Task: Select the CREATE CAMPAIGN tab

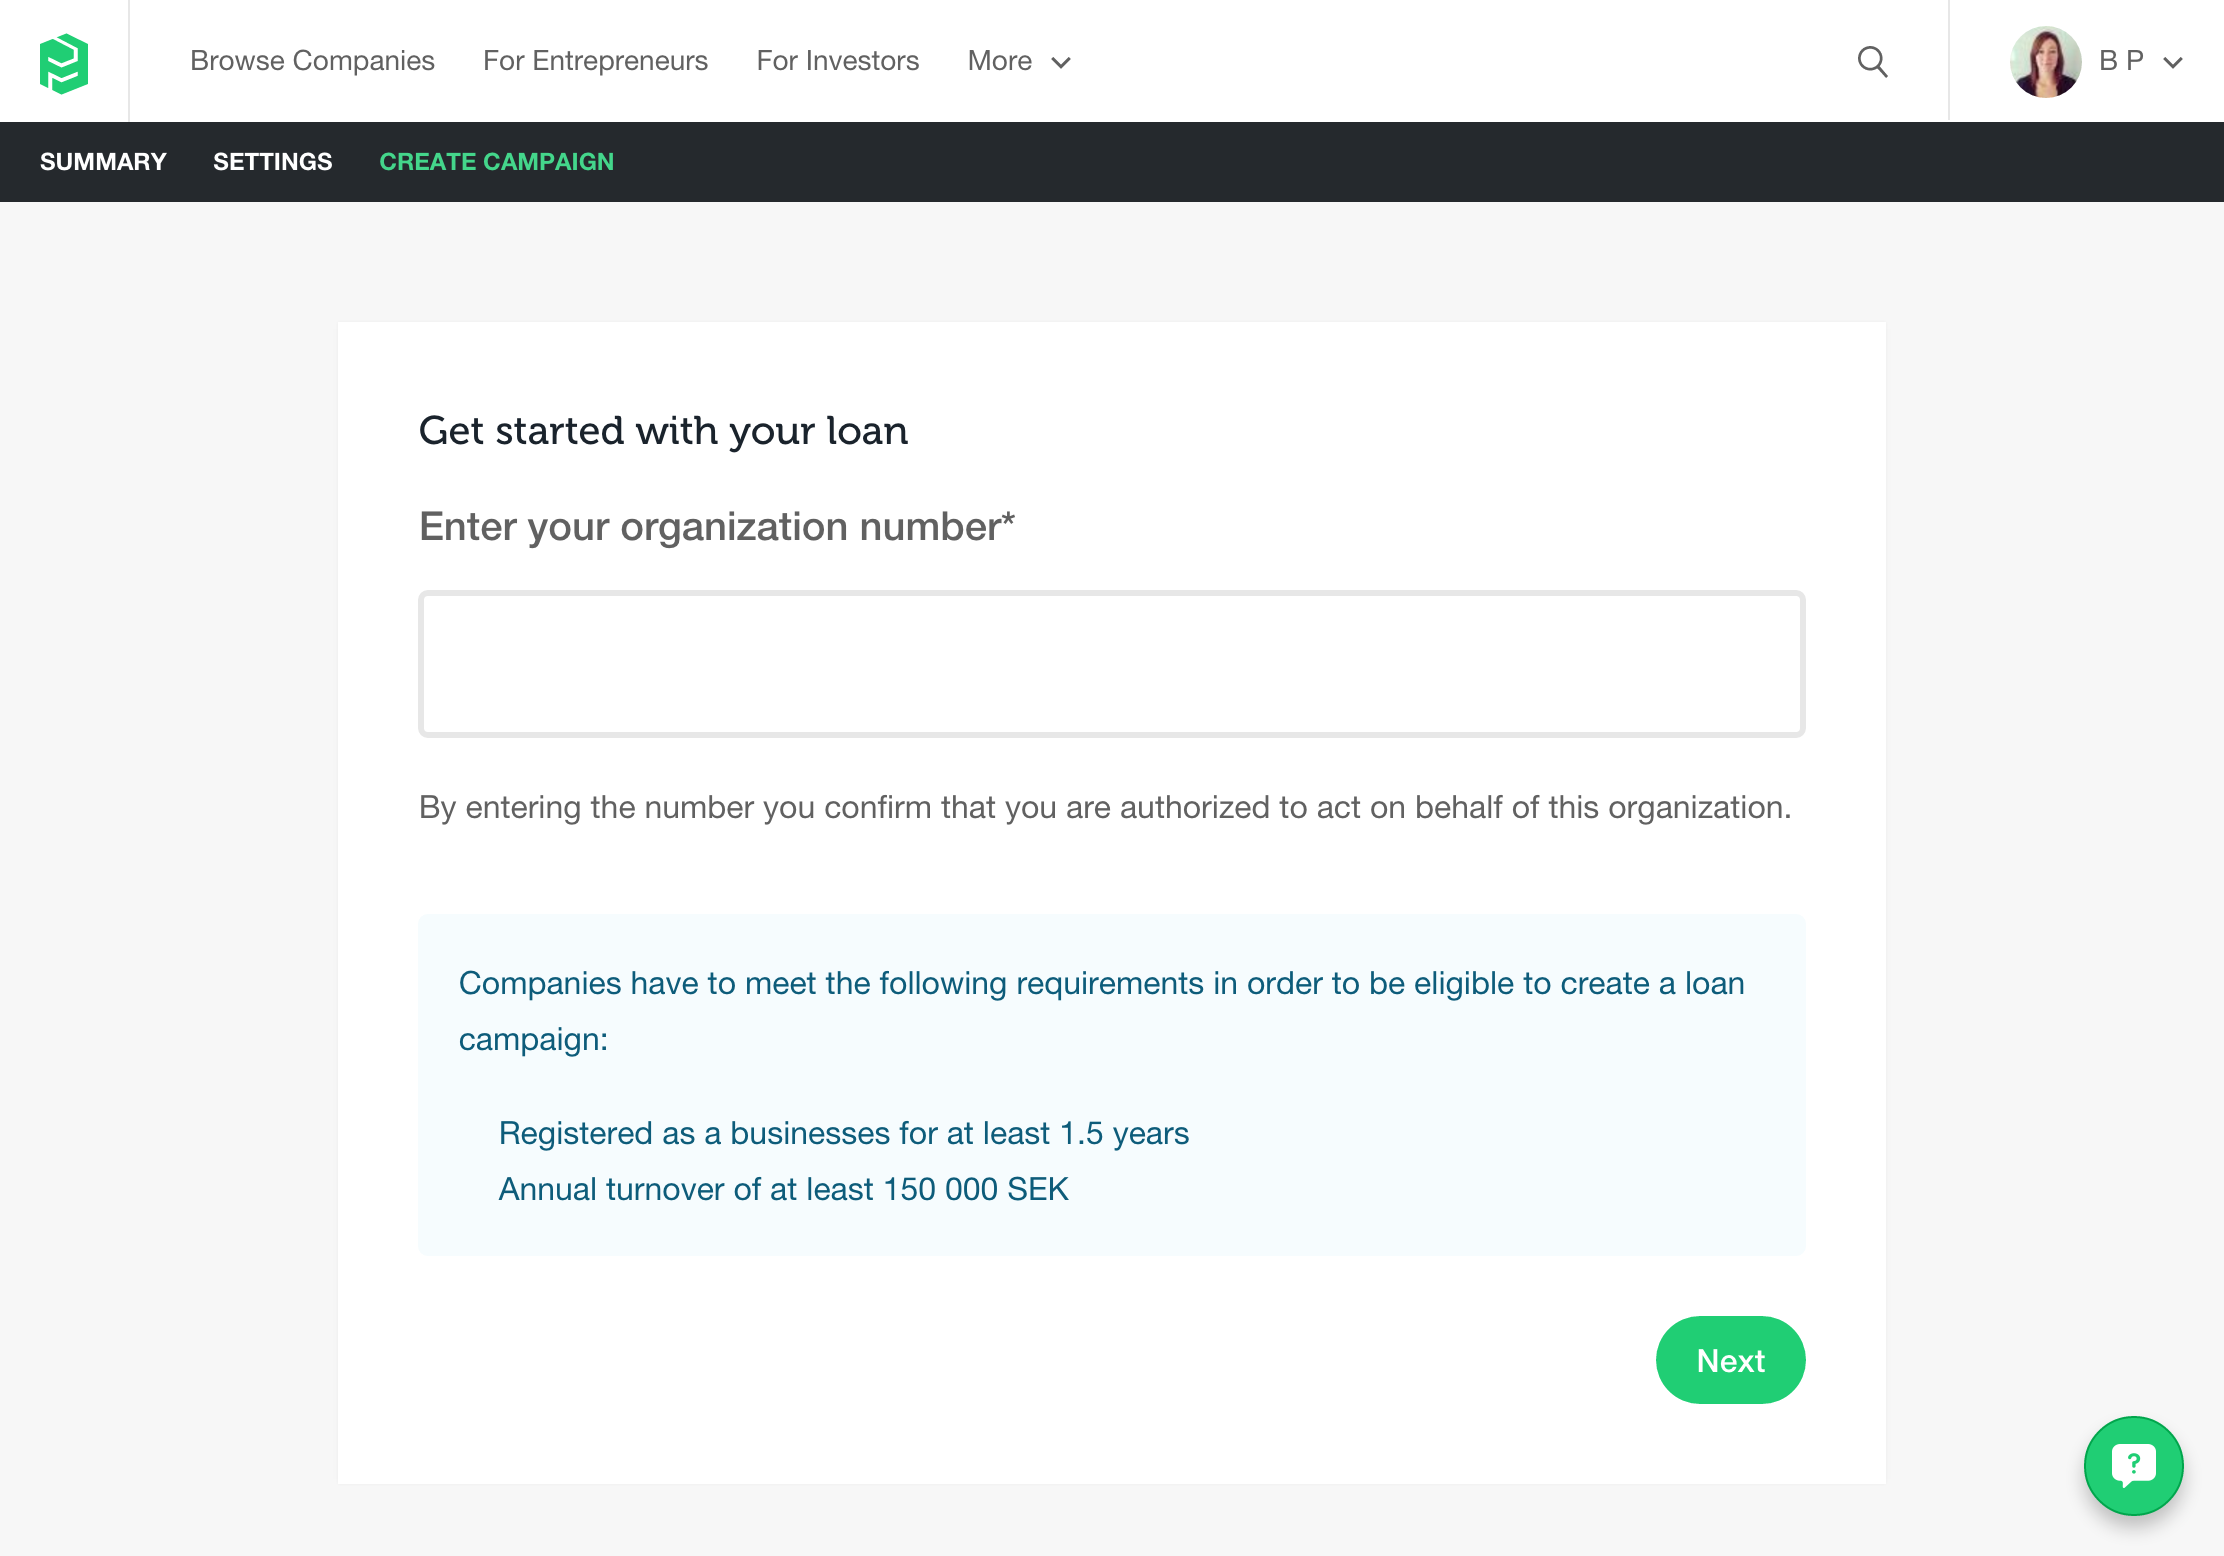Action: click(x=496, y=162)
